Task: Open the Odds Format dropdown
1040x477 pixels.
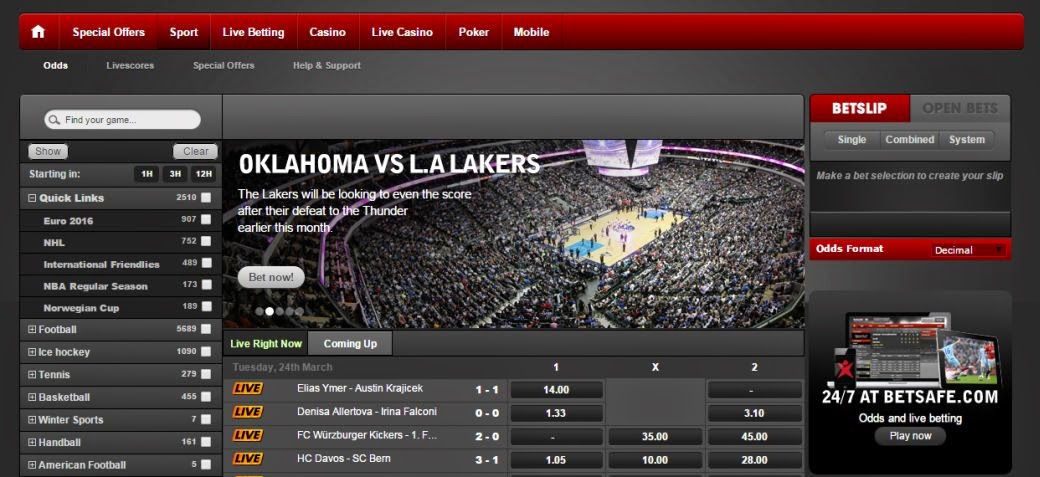Action: tap(968, 250)
